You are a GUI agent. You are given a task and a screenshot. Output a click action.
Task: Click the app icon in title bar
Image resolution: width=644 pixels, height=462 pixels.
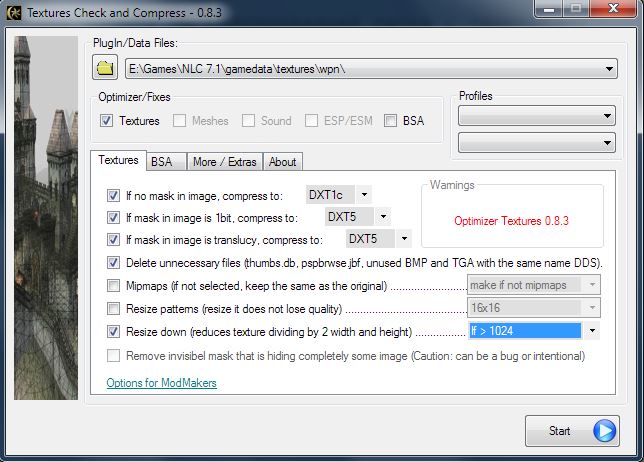(x=13, y=12)
